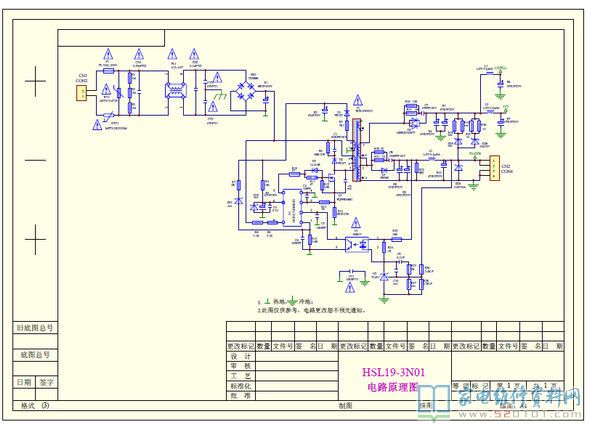Screen dimensions: 590x425
Task: Select the 旧底图总号 cell
Action: pyautogui.click(x=35, y=328)
